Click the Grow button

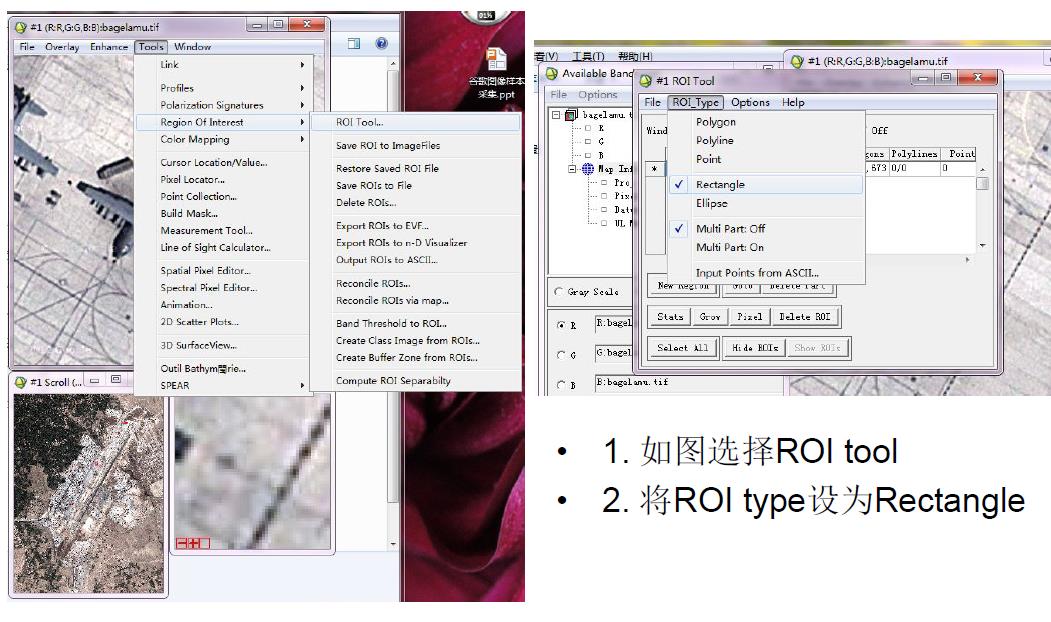tap(710, 317)
